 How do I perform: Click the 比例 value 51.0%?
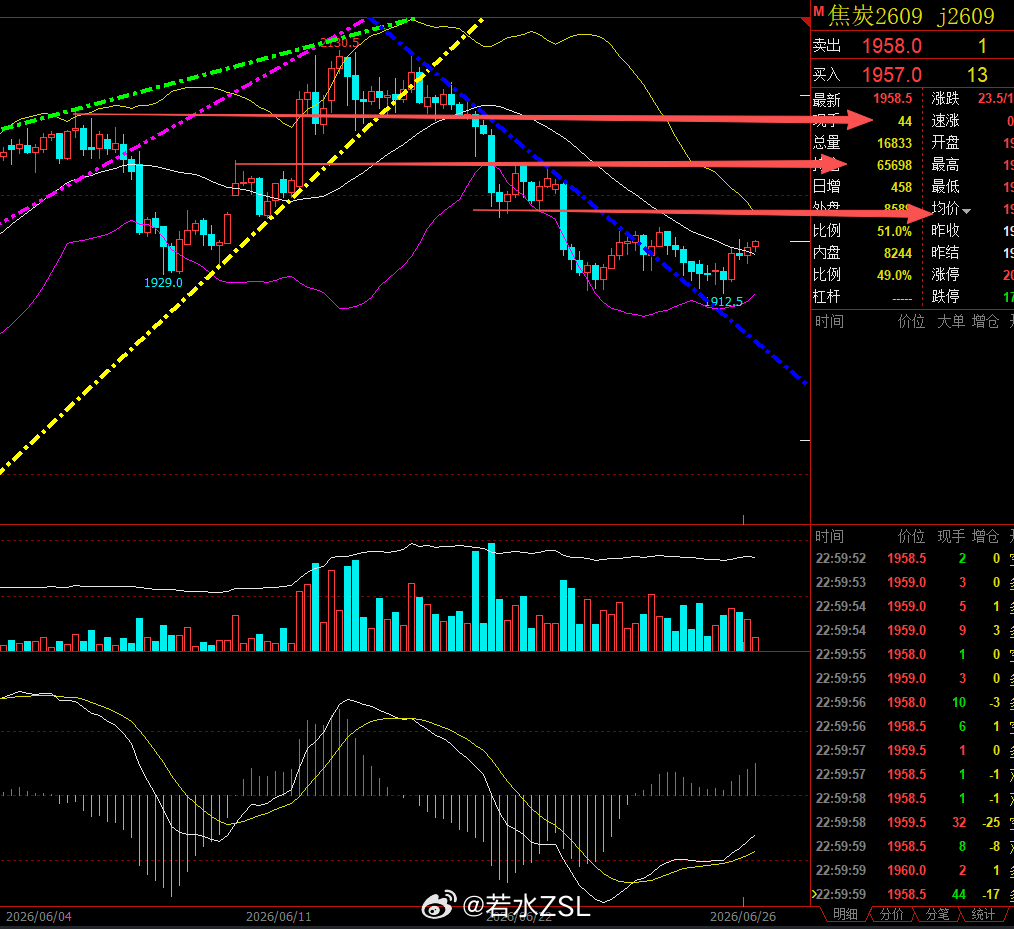894,231
